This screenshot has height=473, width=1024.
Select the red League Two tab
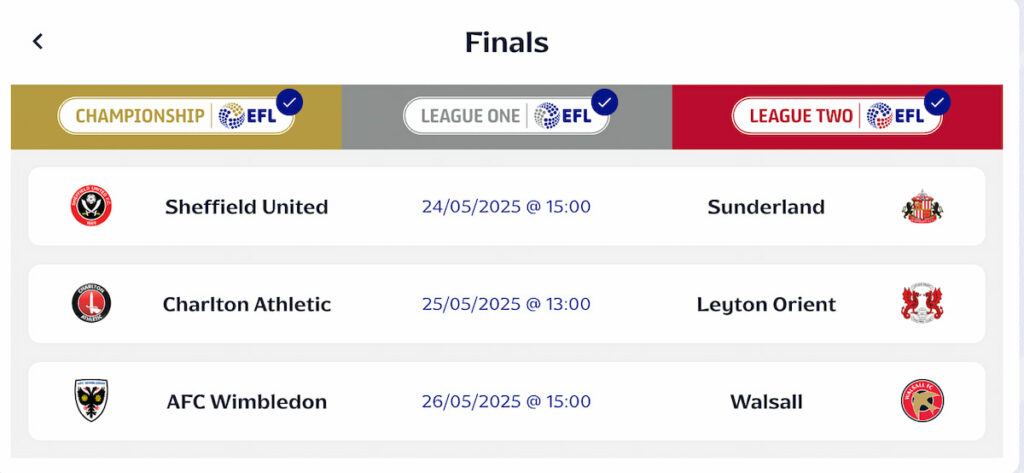click(837, 117)
